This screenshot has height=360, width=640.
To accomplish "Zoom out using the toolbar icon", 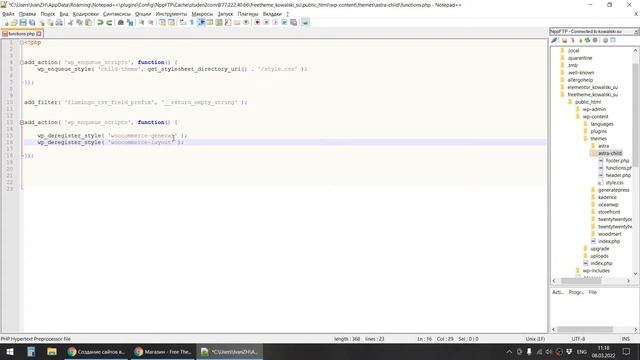I will pos(151,22).
